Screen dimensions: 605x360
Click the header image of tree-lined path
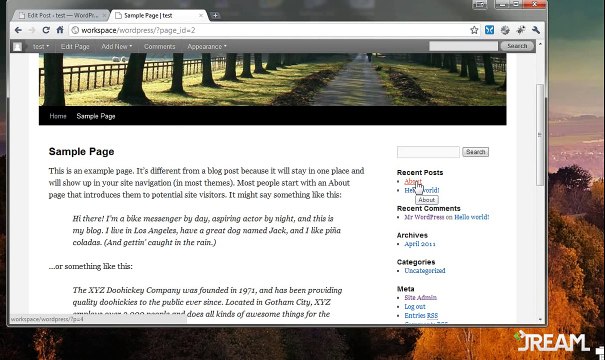pyautogui.click(x=272, y=79)
